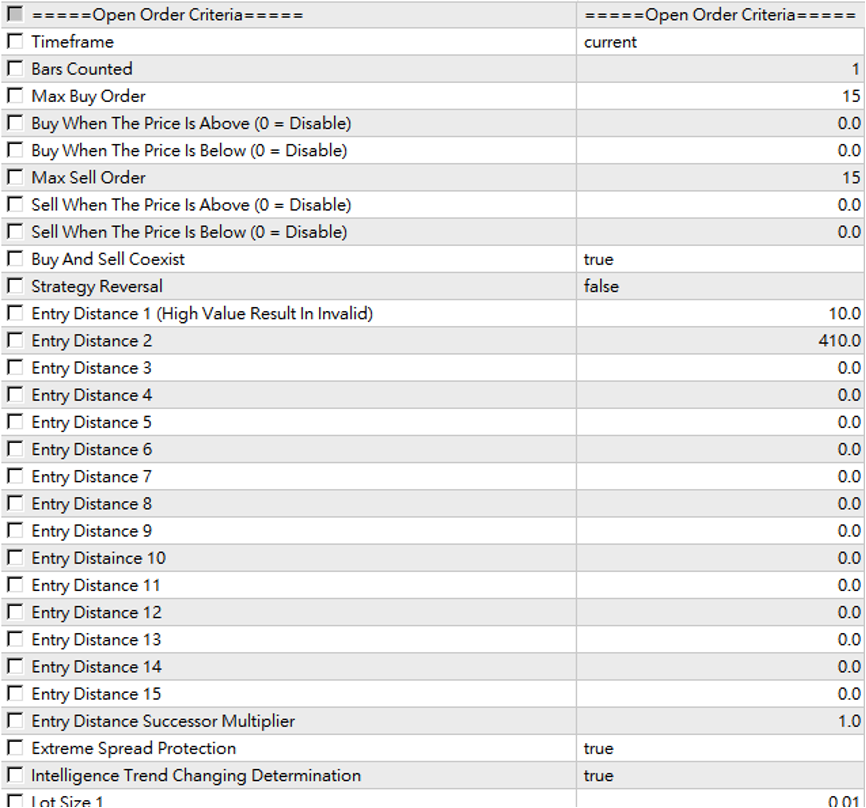Check the Extreme Spread Protection box
Image resolution: width=866 pixels, height=808 pixels.
tap(15, 749)
